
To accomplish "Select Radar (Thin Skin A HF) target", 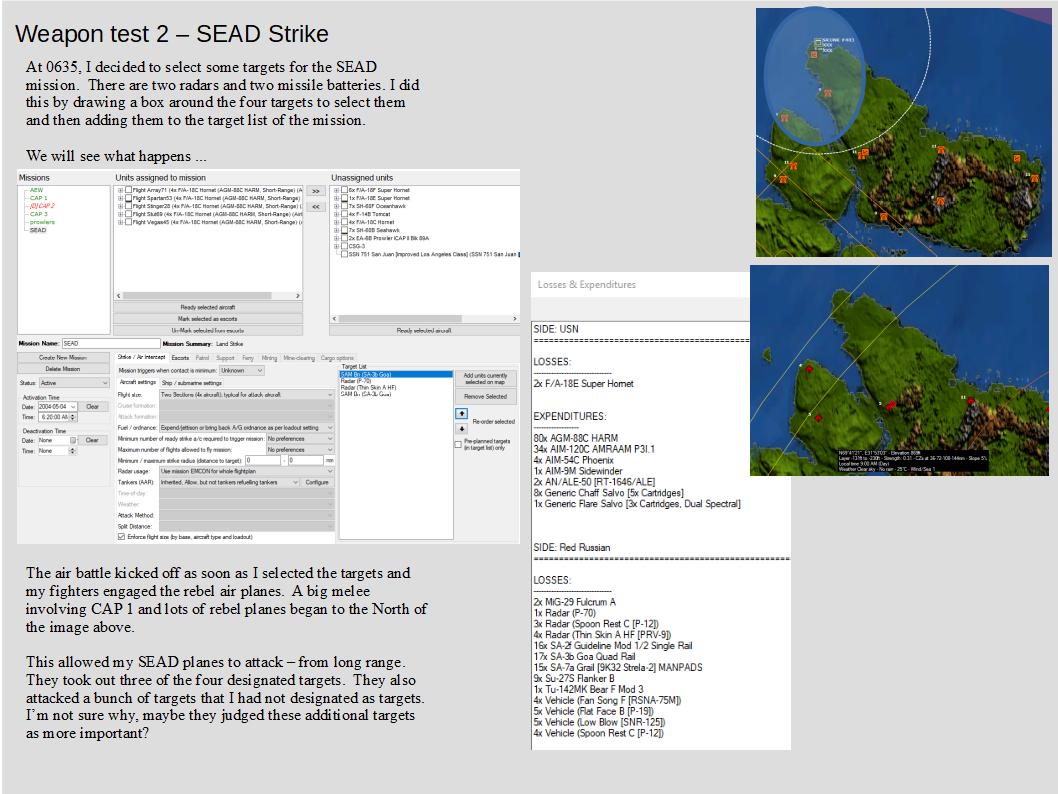I will coord(368,388).
